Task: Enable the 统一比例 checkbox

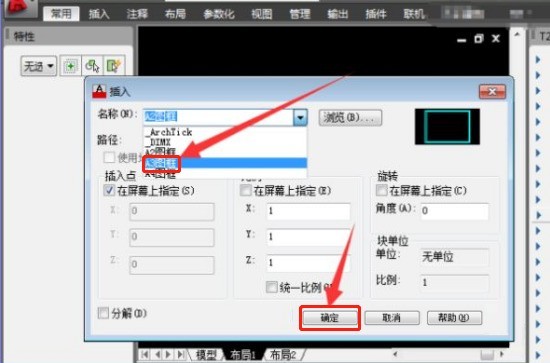Action: click(271, 287)
